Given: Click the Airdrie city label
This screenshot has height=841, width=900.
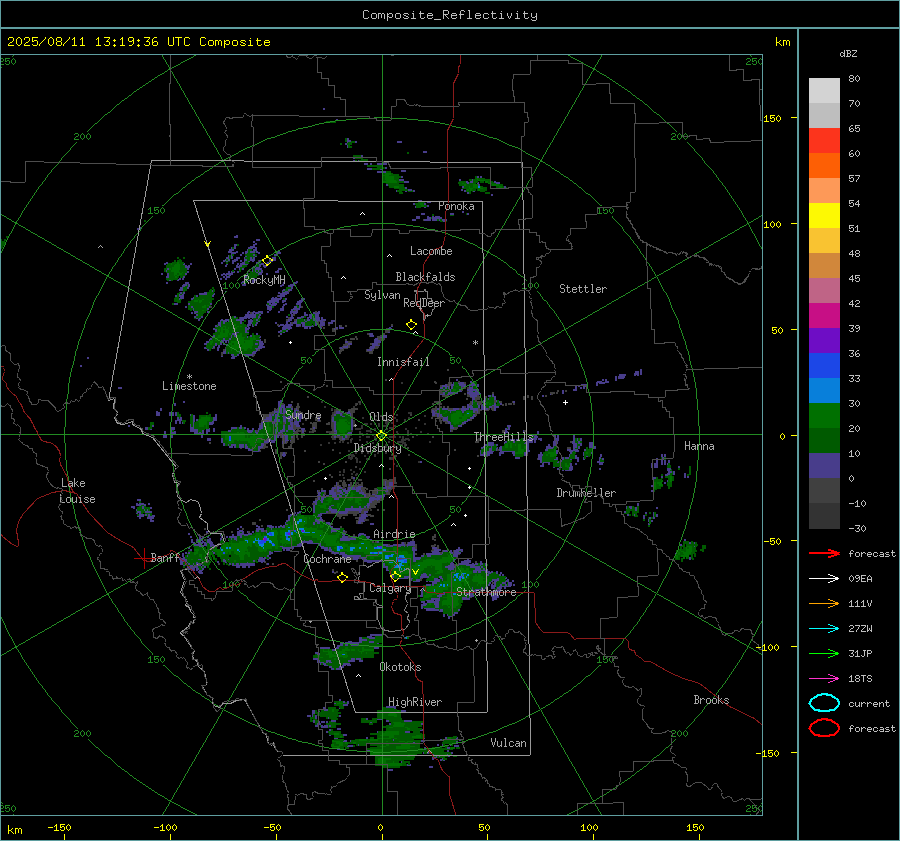Looking at the screenshot, I should (394, 534).
